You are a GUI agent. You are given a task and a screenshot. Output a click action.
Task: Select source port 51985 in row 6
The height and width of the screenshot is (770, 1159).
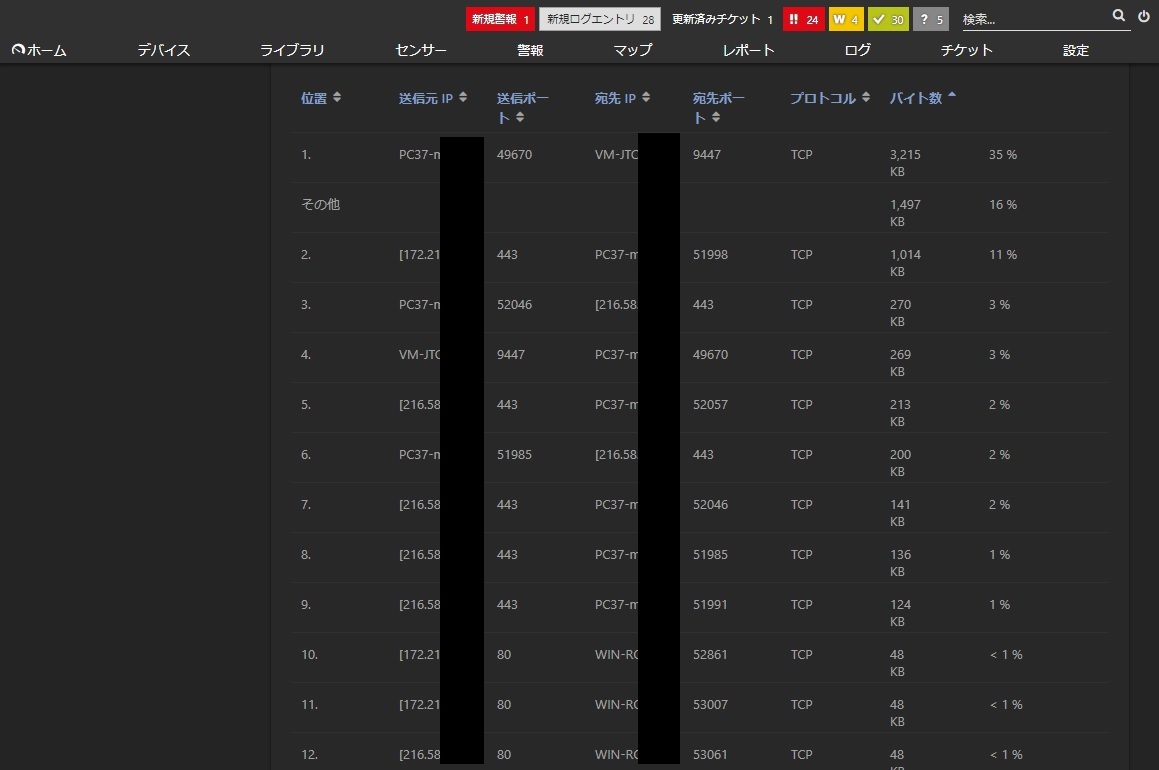pos(514,454)
